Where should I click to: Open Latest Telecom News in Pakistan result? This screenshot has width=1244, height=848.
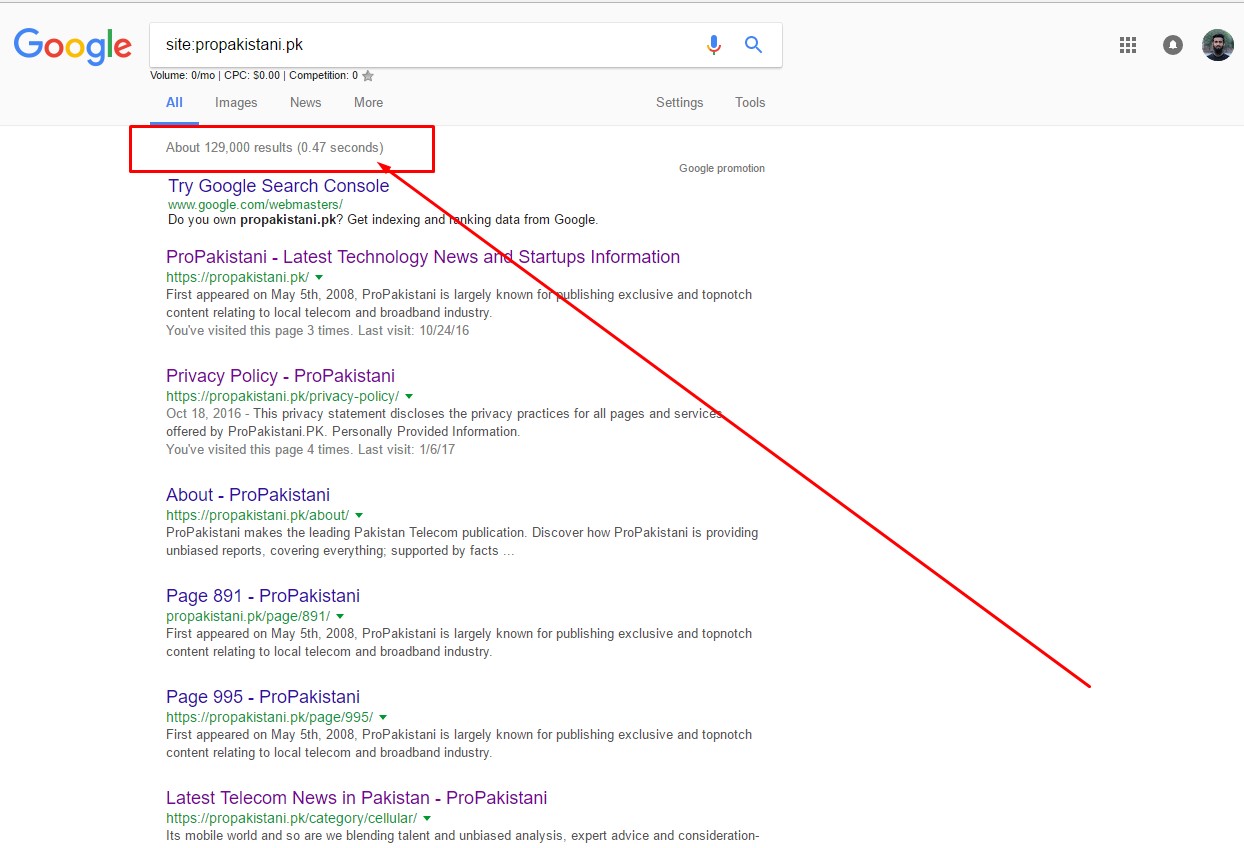click(356, 797)
